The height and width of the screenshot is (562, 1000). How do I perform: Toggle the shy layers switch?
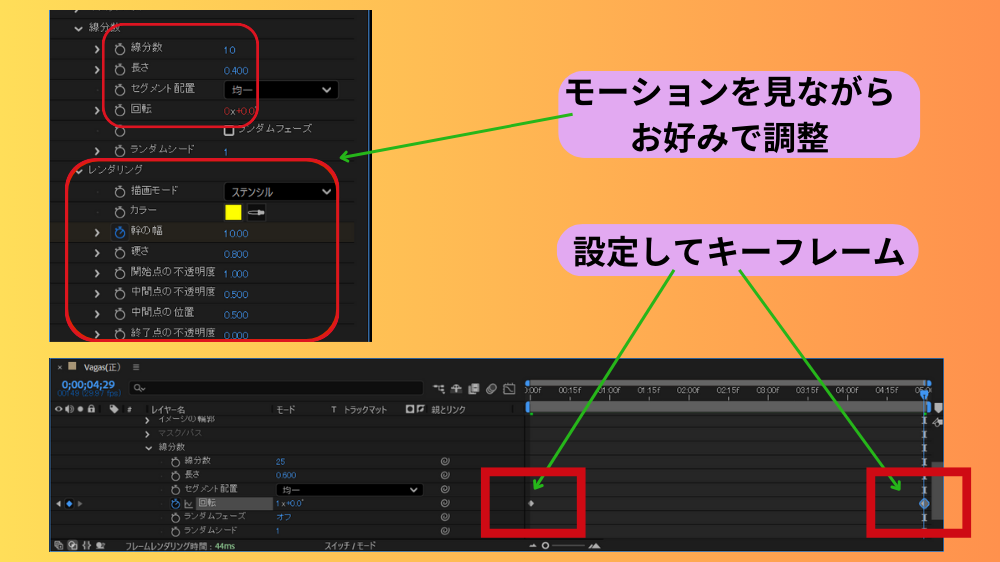coord(457,388)
